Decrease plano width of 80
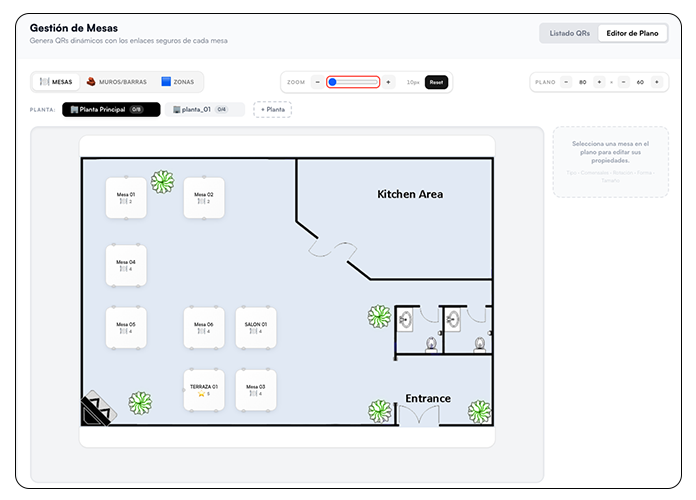 [566, 82]
